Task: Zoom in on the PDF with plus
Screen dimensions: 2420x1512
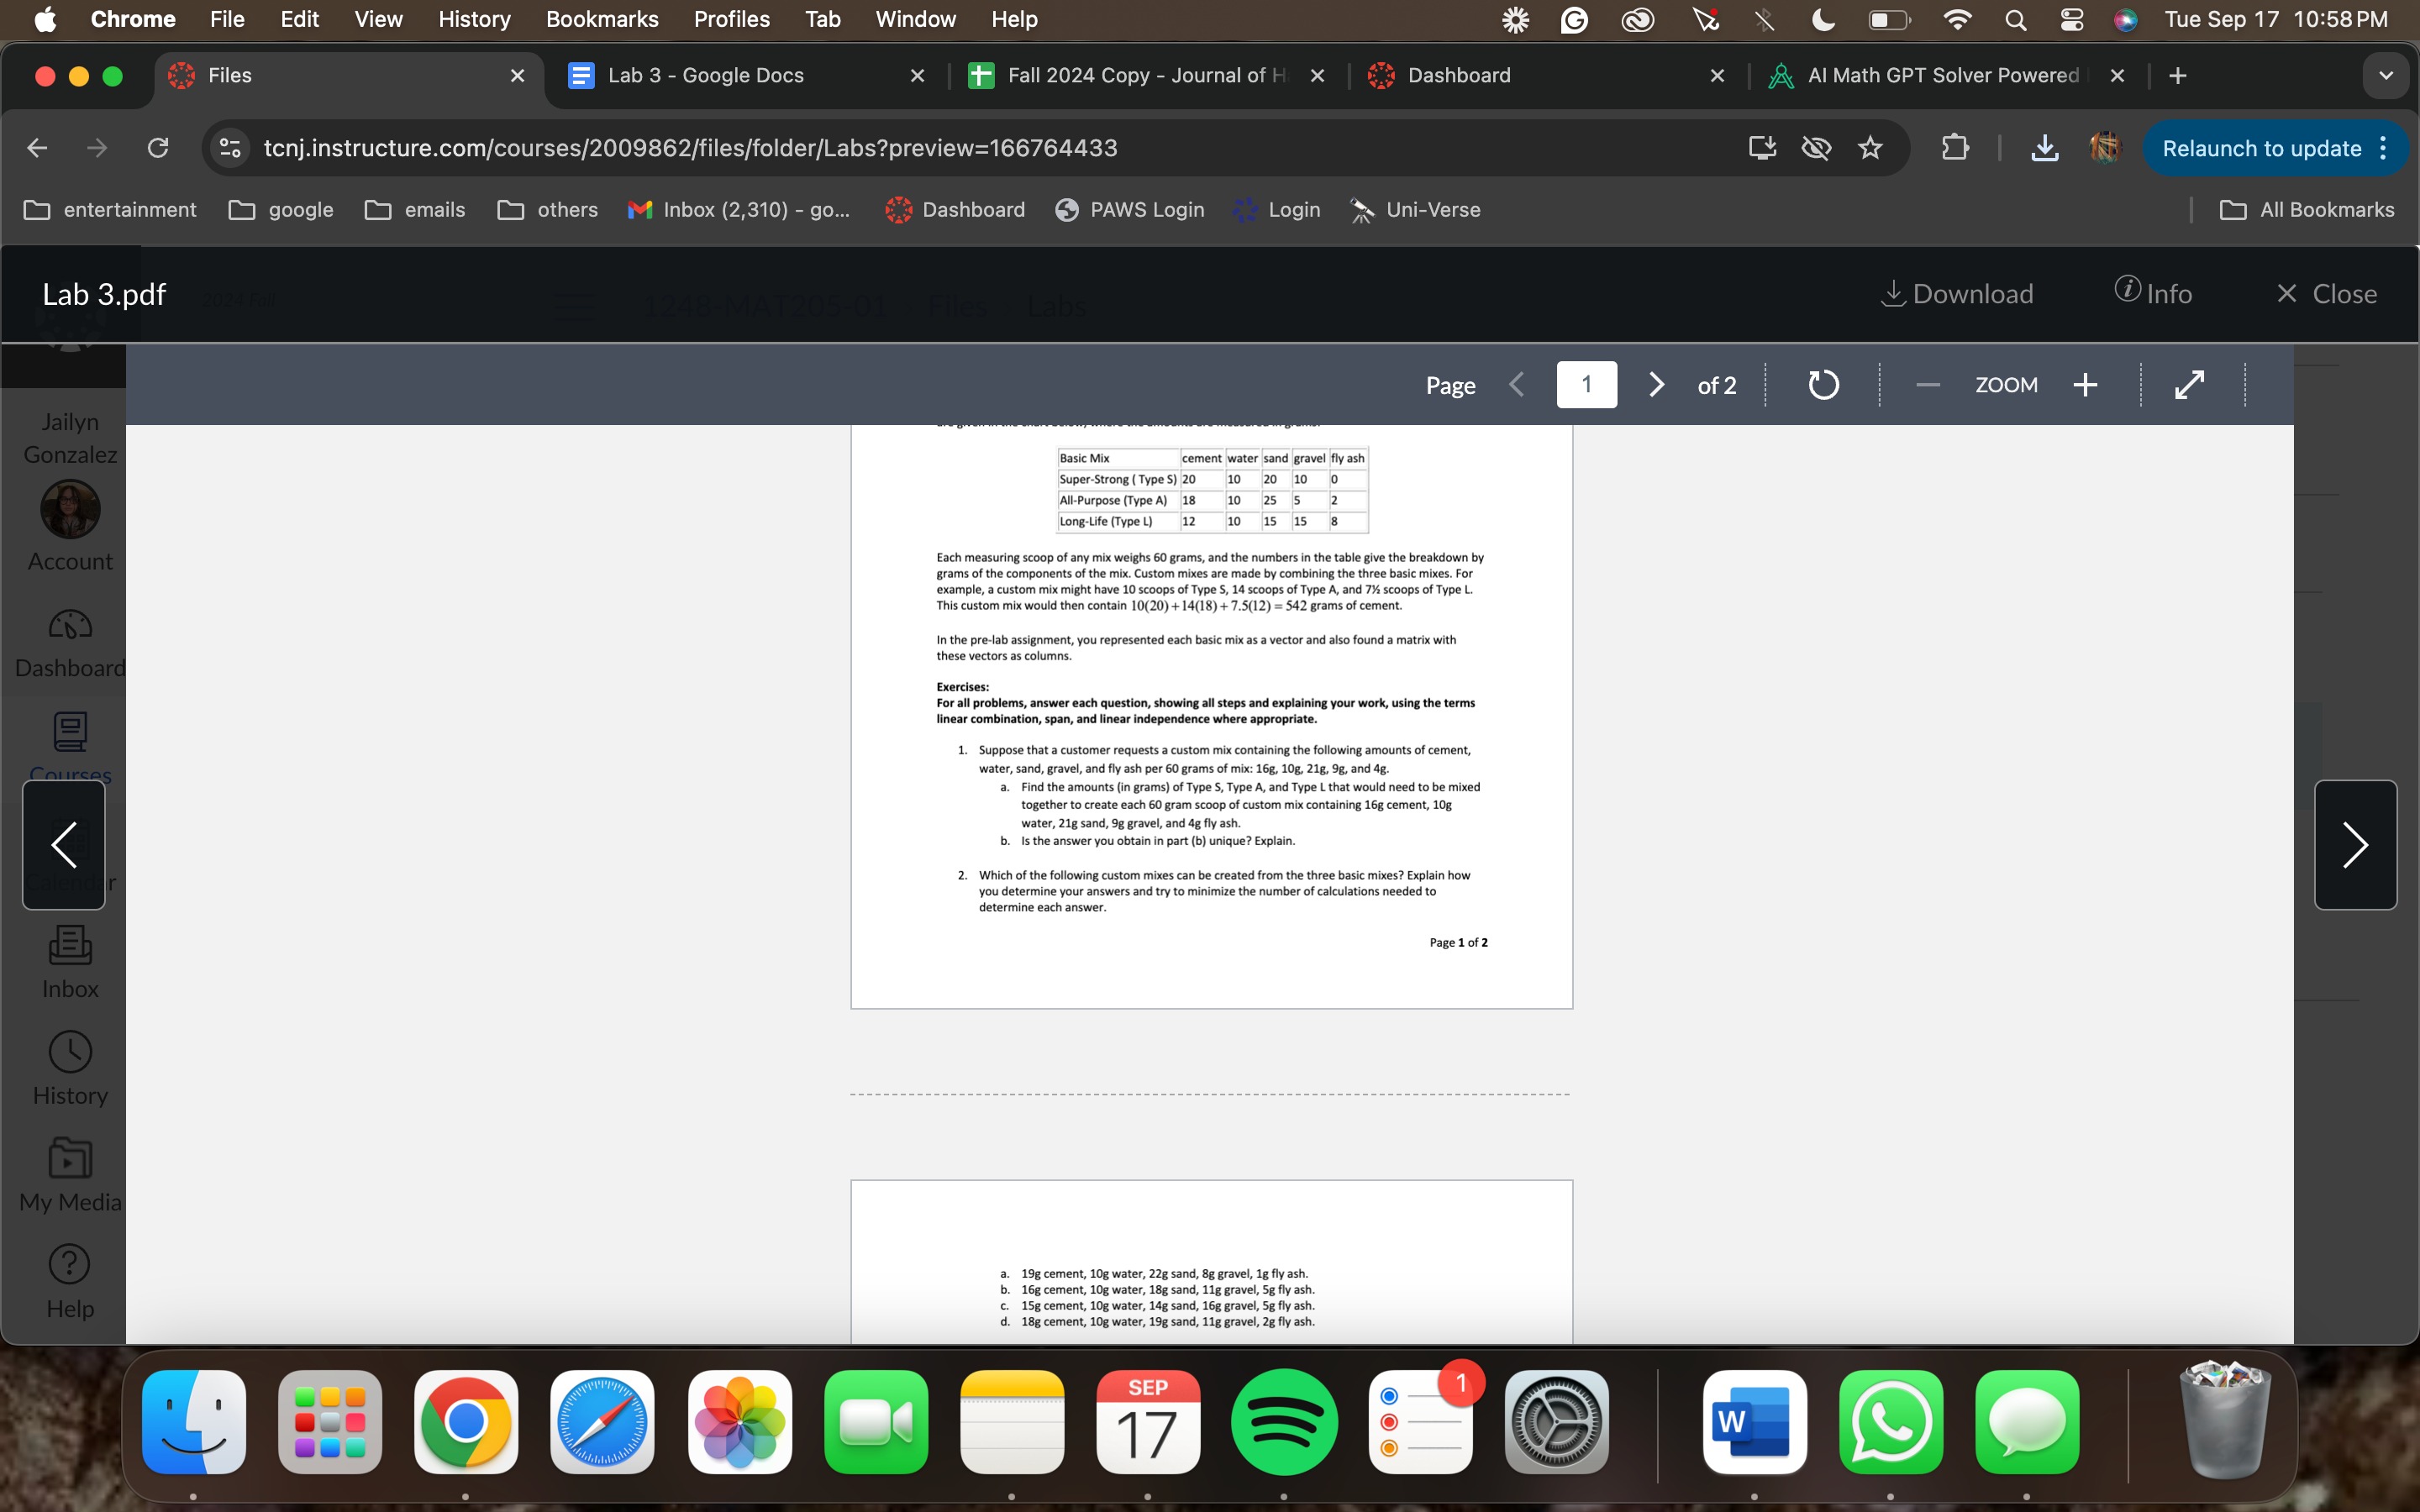Action: 2085,385
